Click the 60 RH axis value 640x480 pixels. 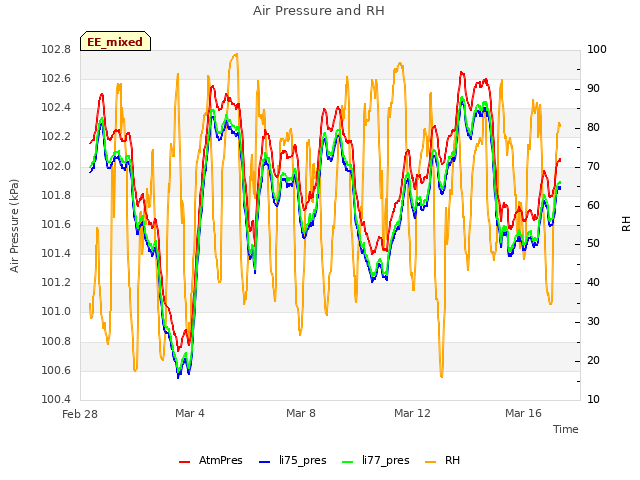pos(593,205)
